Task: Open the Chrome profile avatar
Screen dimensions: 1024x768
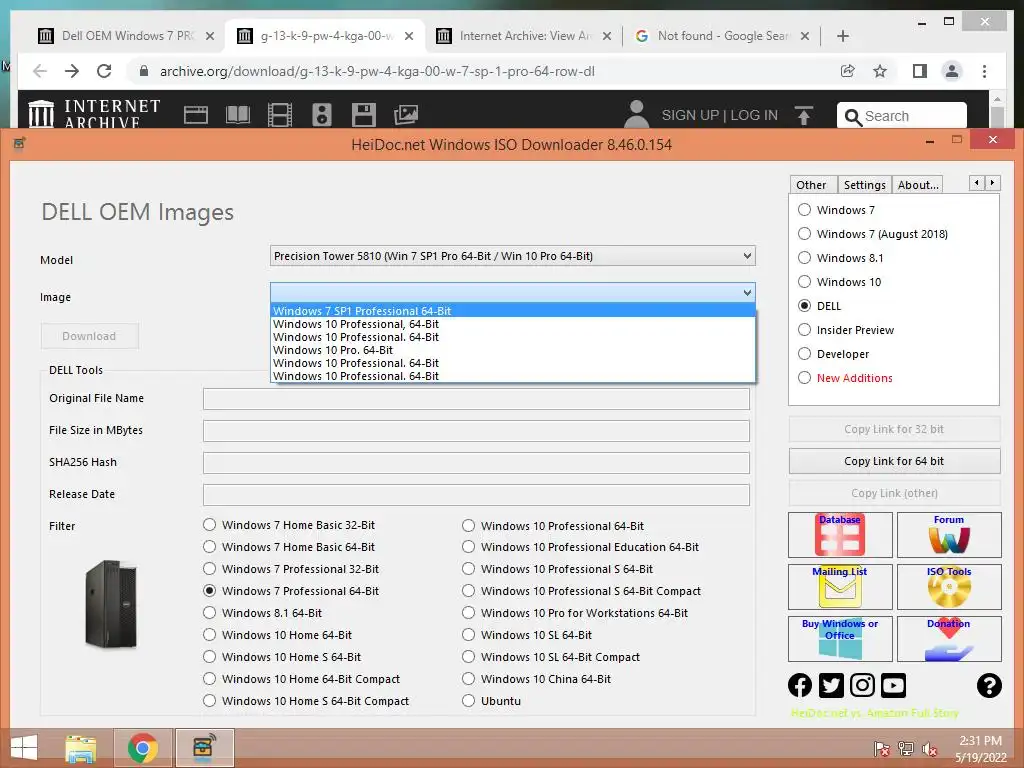Action: coord(952,71)
